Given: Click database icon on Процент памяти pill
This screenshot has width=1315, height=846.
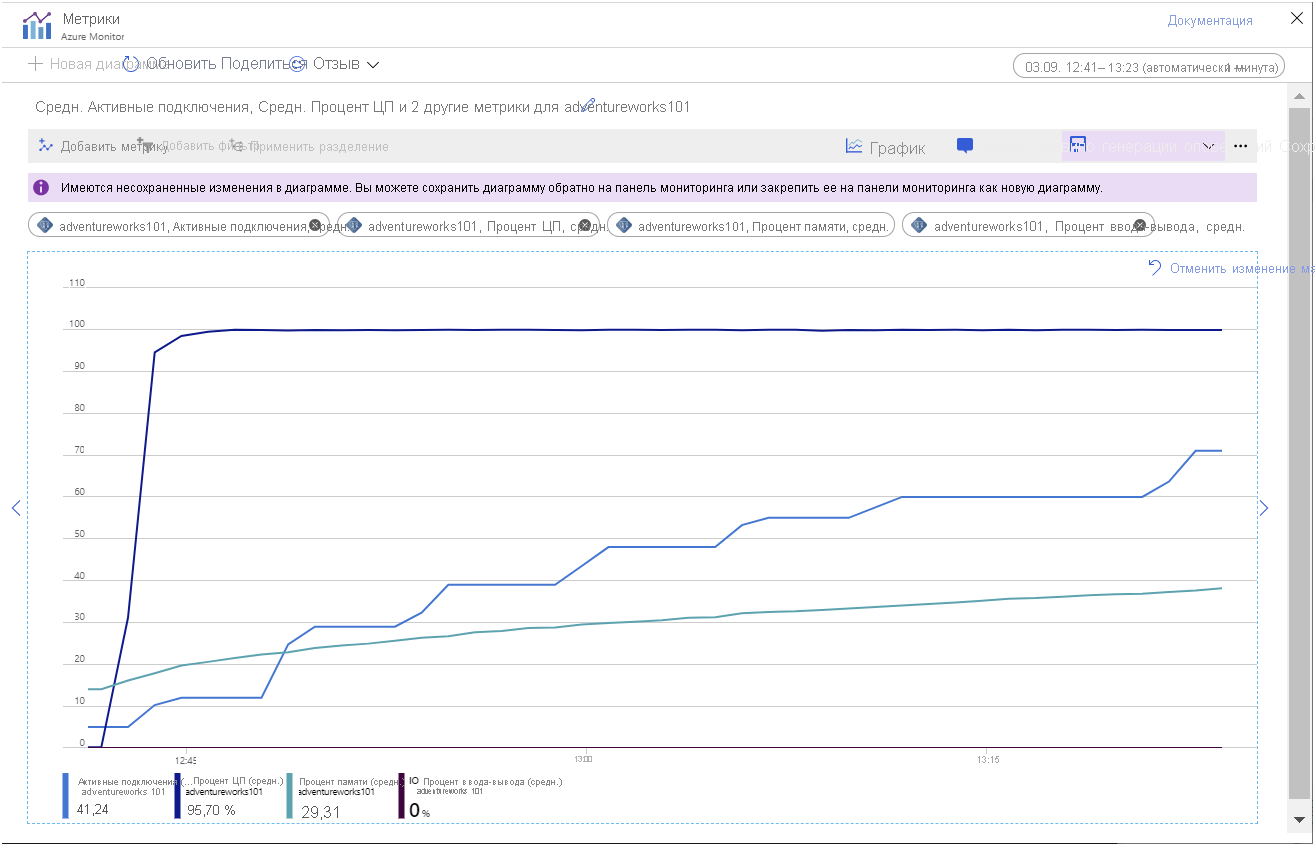Looking at the screenshot, I should 624,225.
